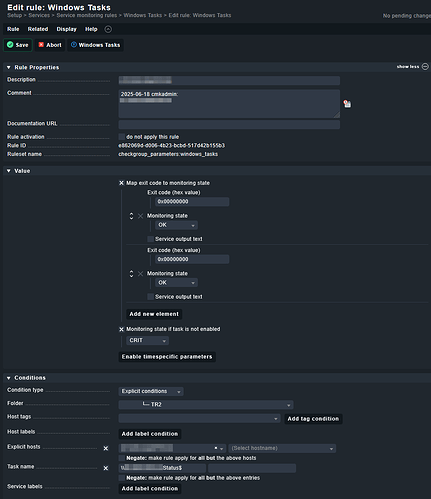Click the collapse menu arrow icon next to Help
This screenshot has height=499, width=431.
[x=108, y=29]
